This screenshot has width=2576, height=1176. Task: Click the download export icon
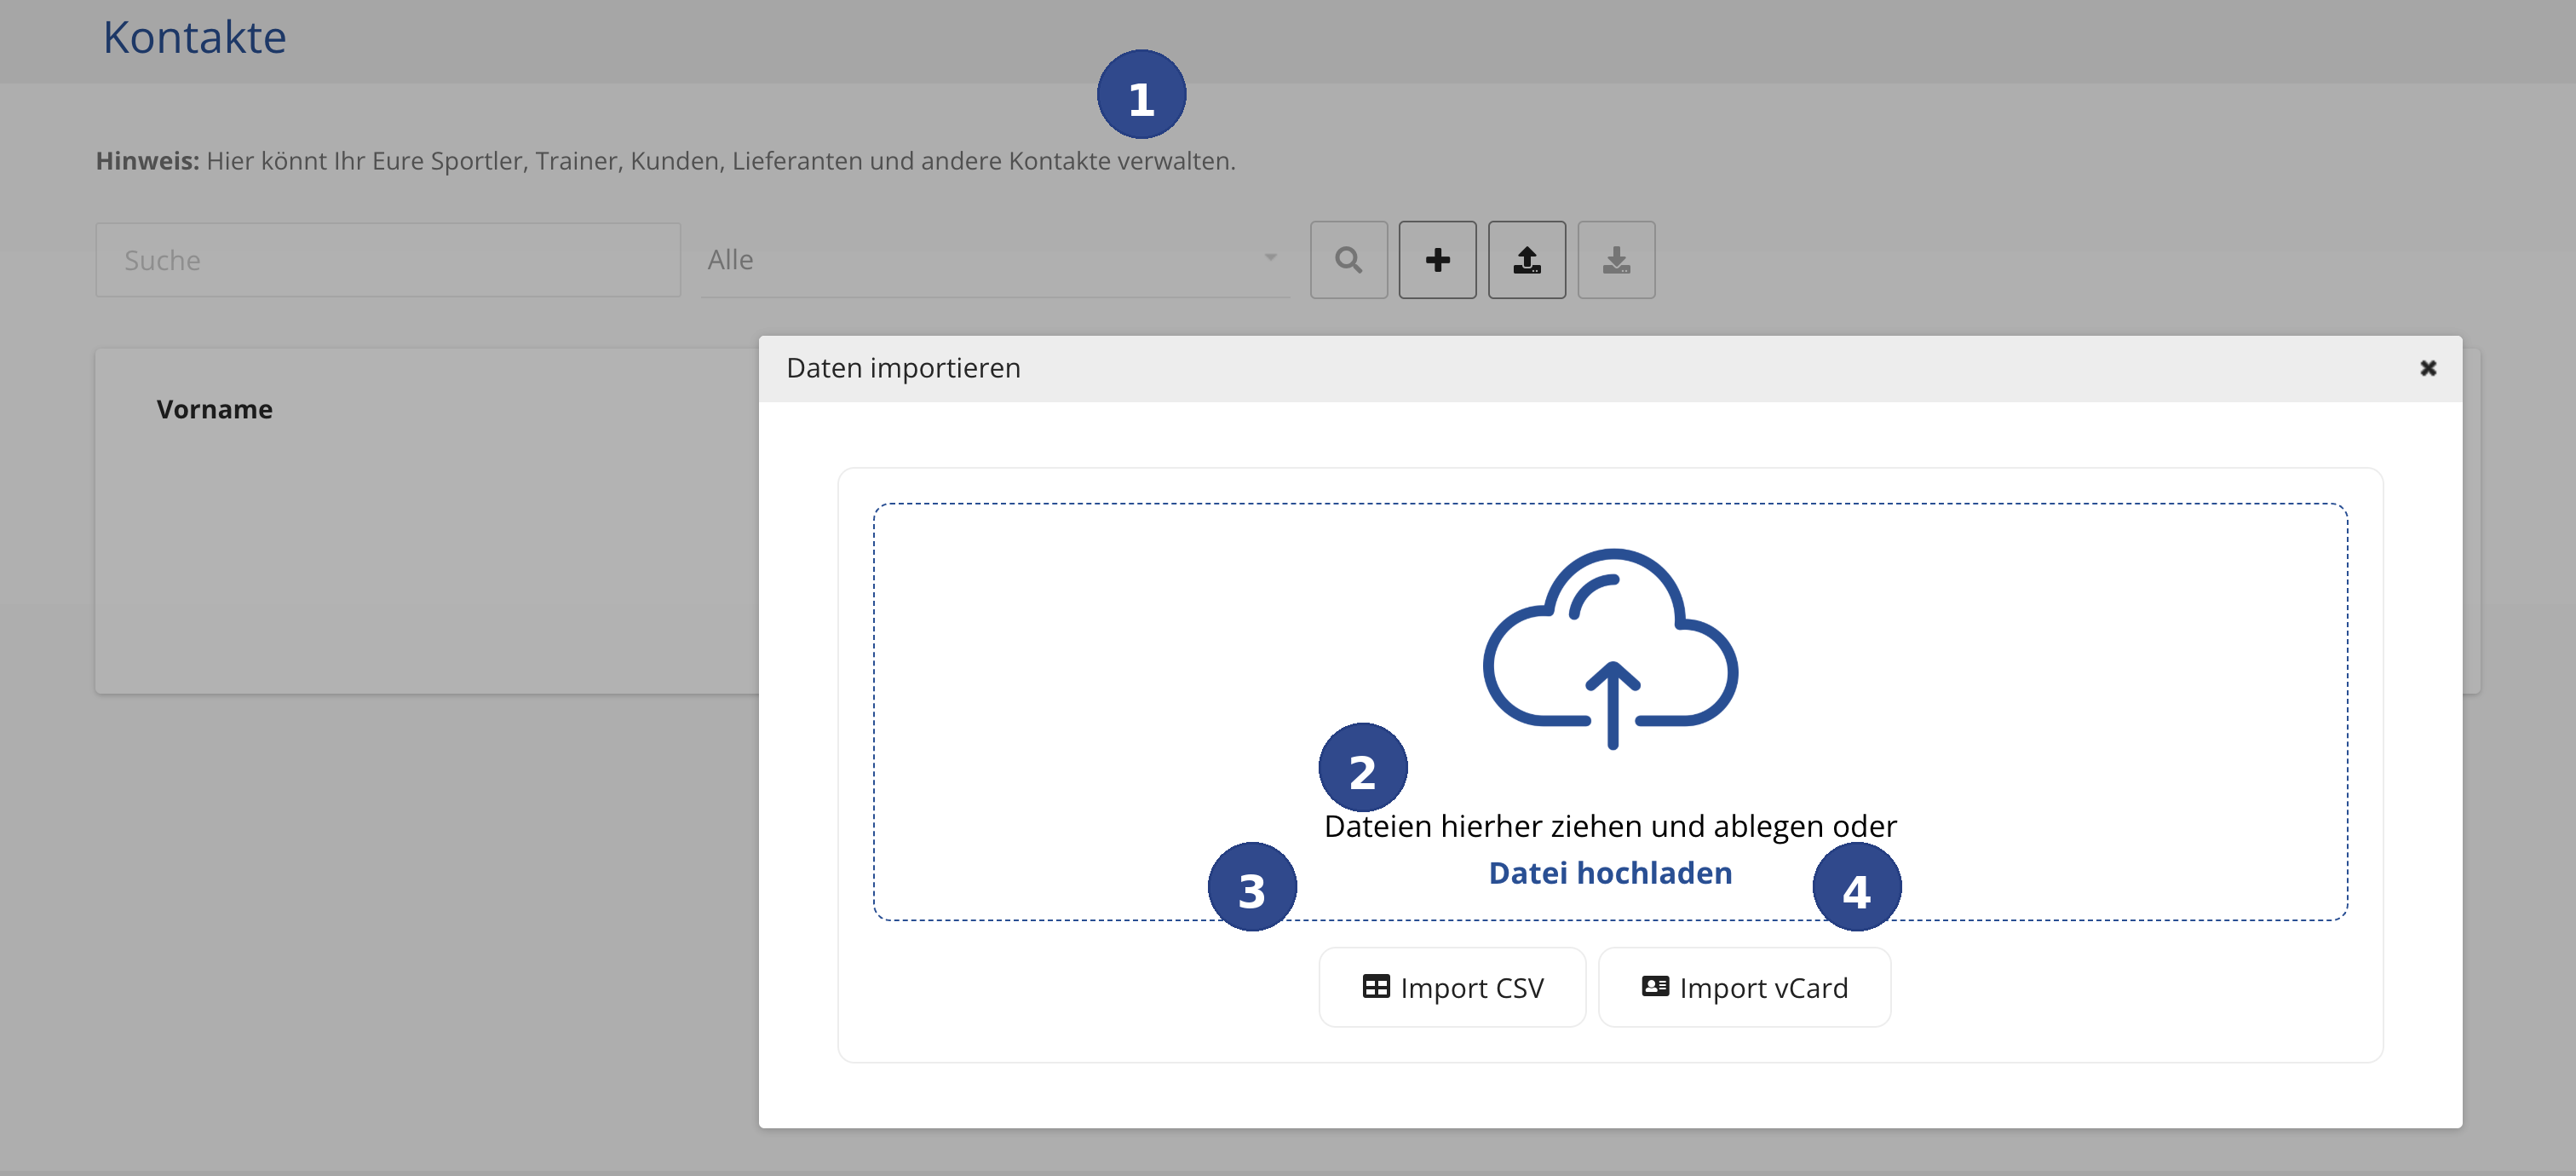coord(1616,259)
